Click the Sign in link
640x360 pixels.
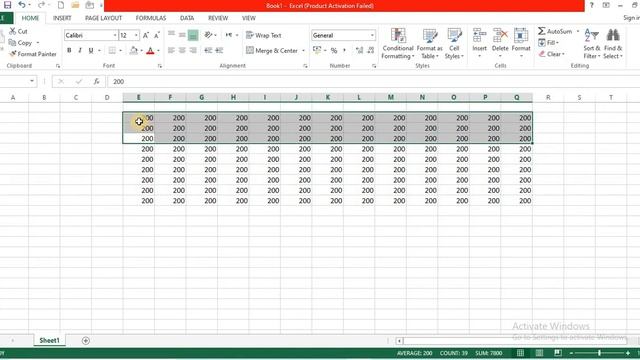point(631,18)
